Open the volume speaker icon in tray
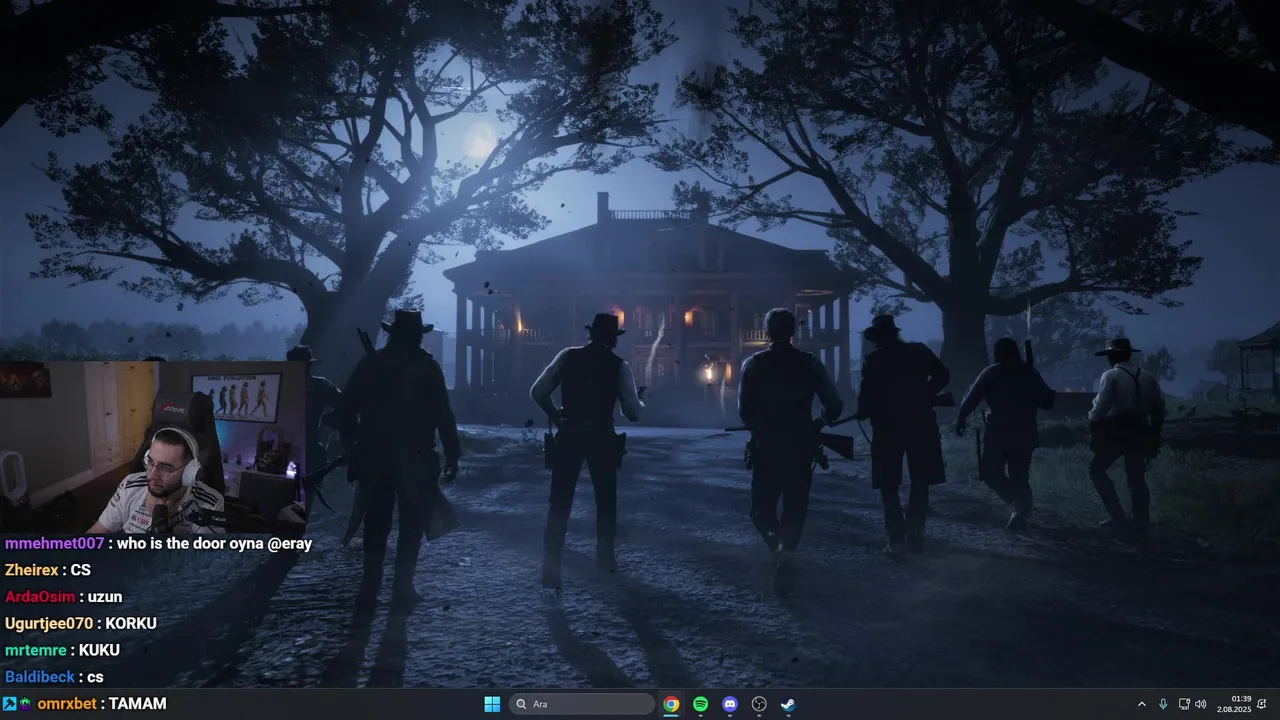This screenshot has height=720, width=1280. click(1200, 704)
